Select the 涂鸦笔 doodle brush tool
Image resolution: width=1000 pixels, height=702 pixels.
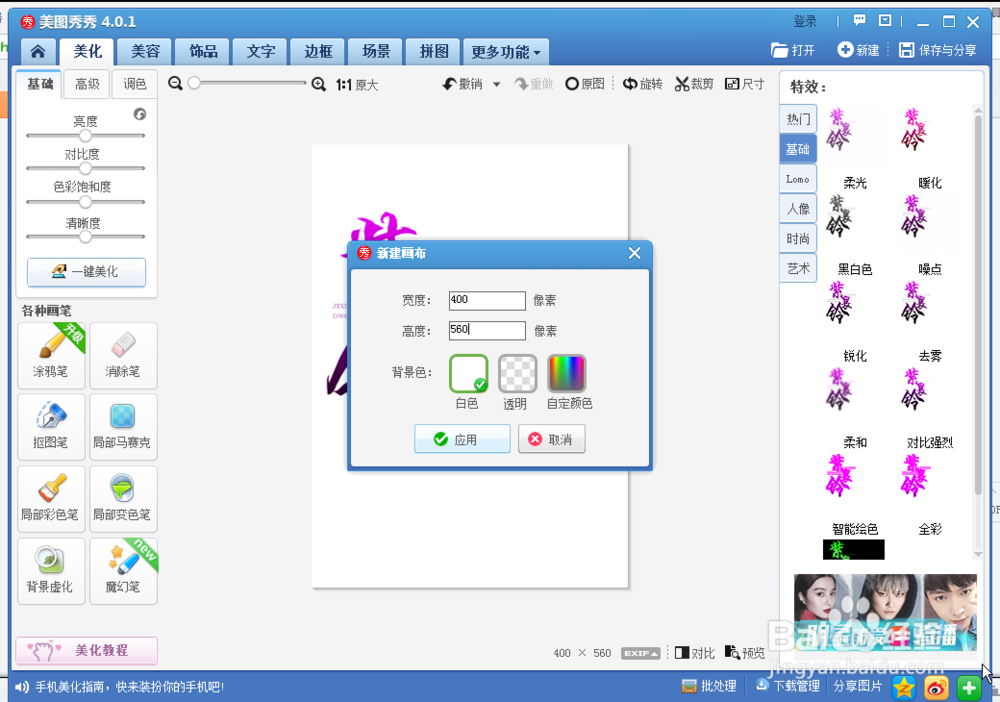pos(51,356)
